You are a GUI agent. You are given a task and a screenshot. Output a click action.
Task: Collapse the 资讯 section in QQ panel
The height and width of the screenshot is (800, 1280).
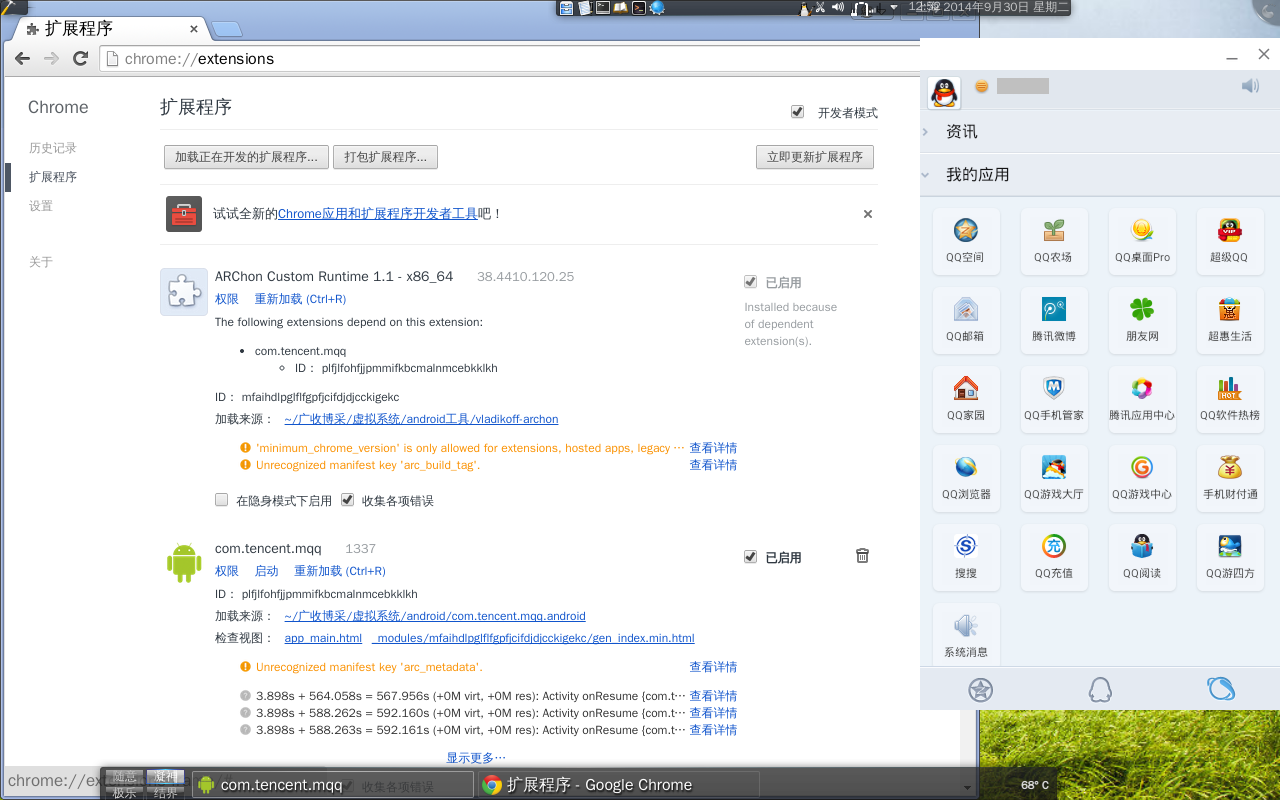point(1100,131)
